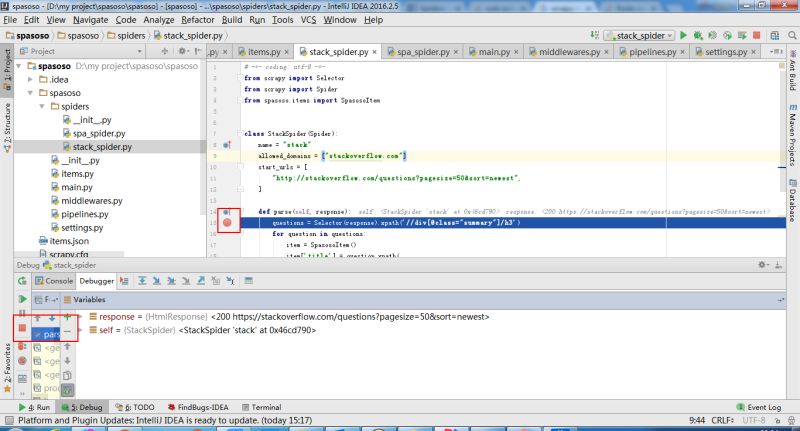Screen dimensions: 800x431
Task: Run stack_spider with coverage icon
Action: 713,35
